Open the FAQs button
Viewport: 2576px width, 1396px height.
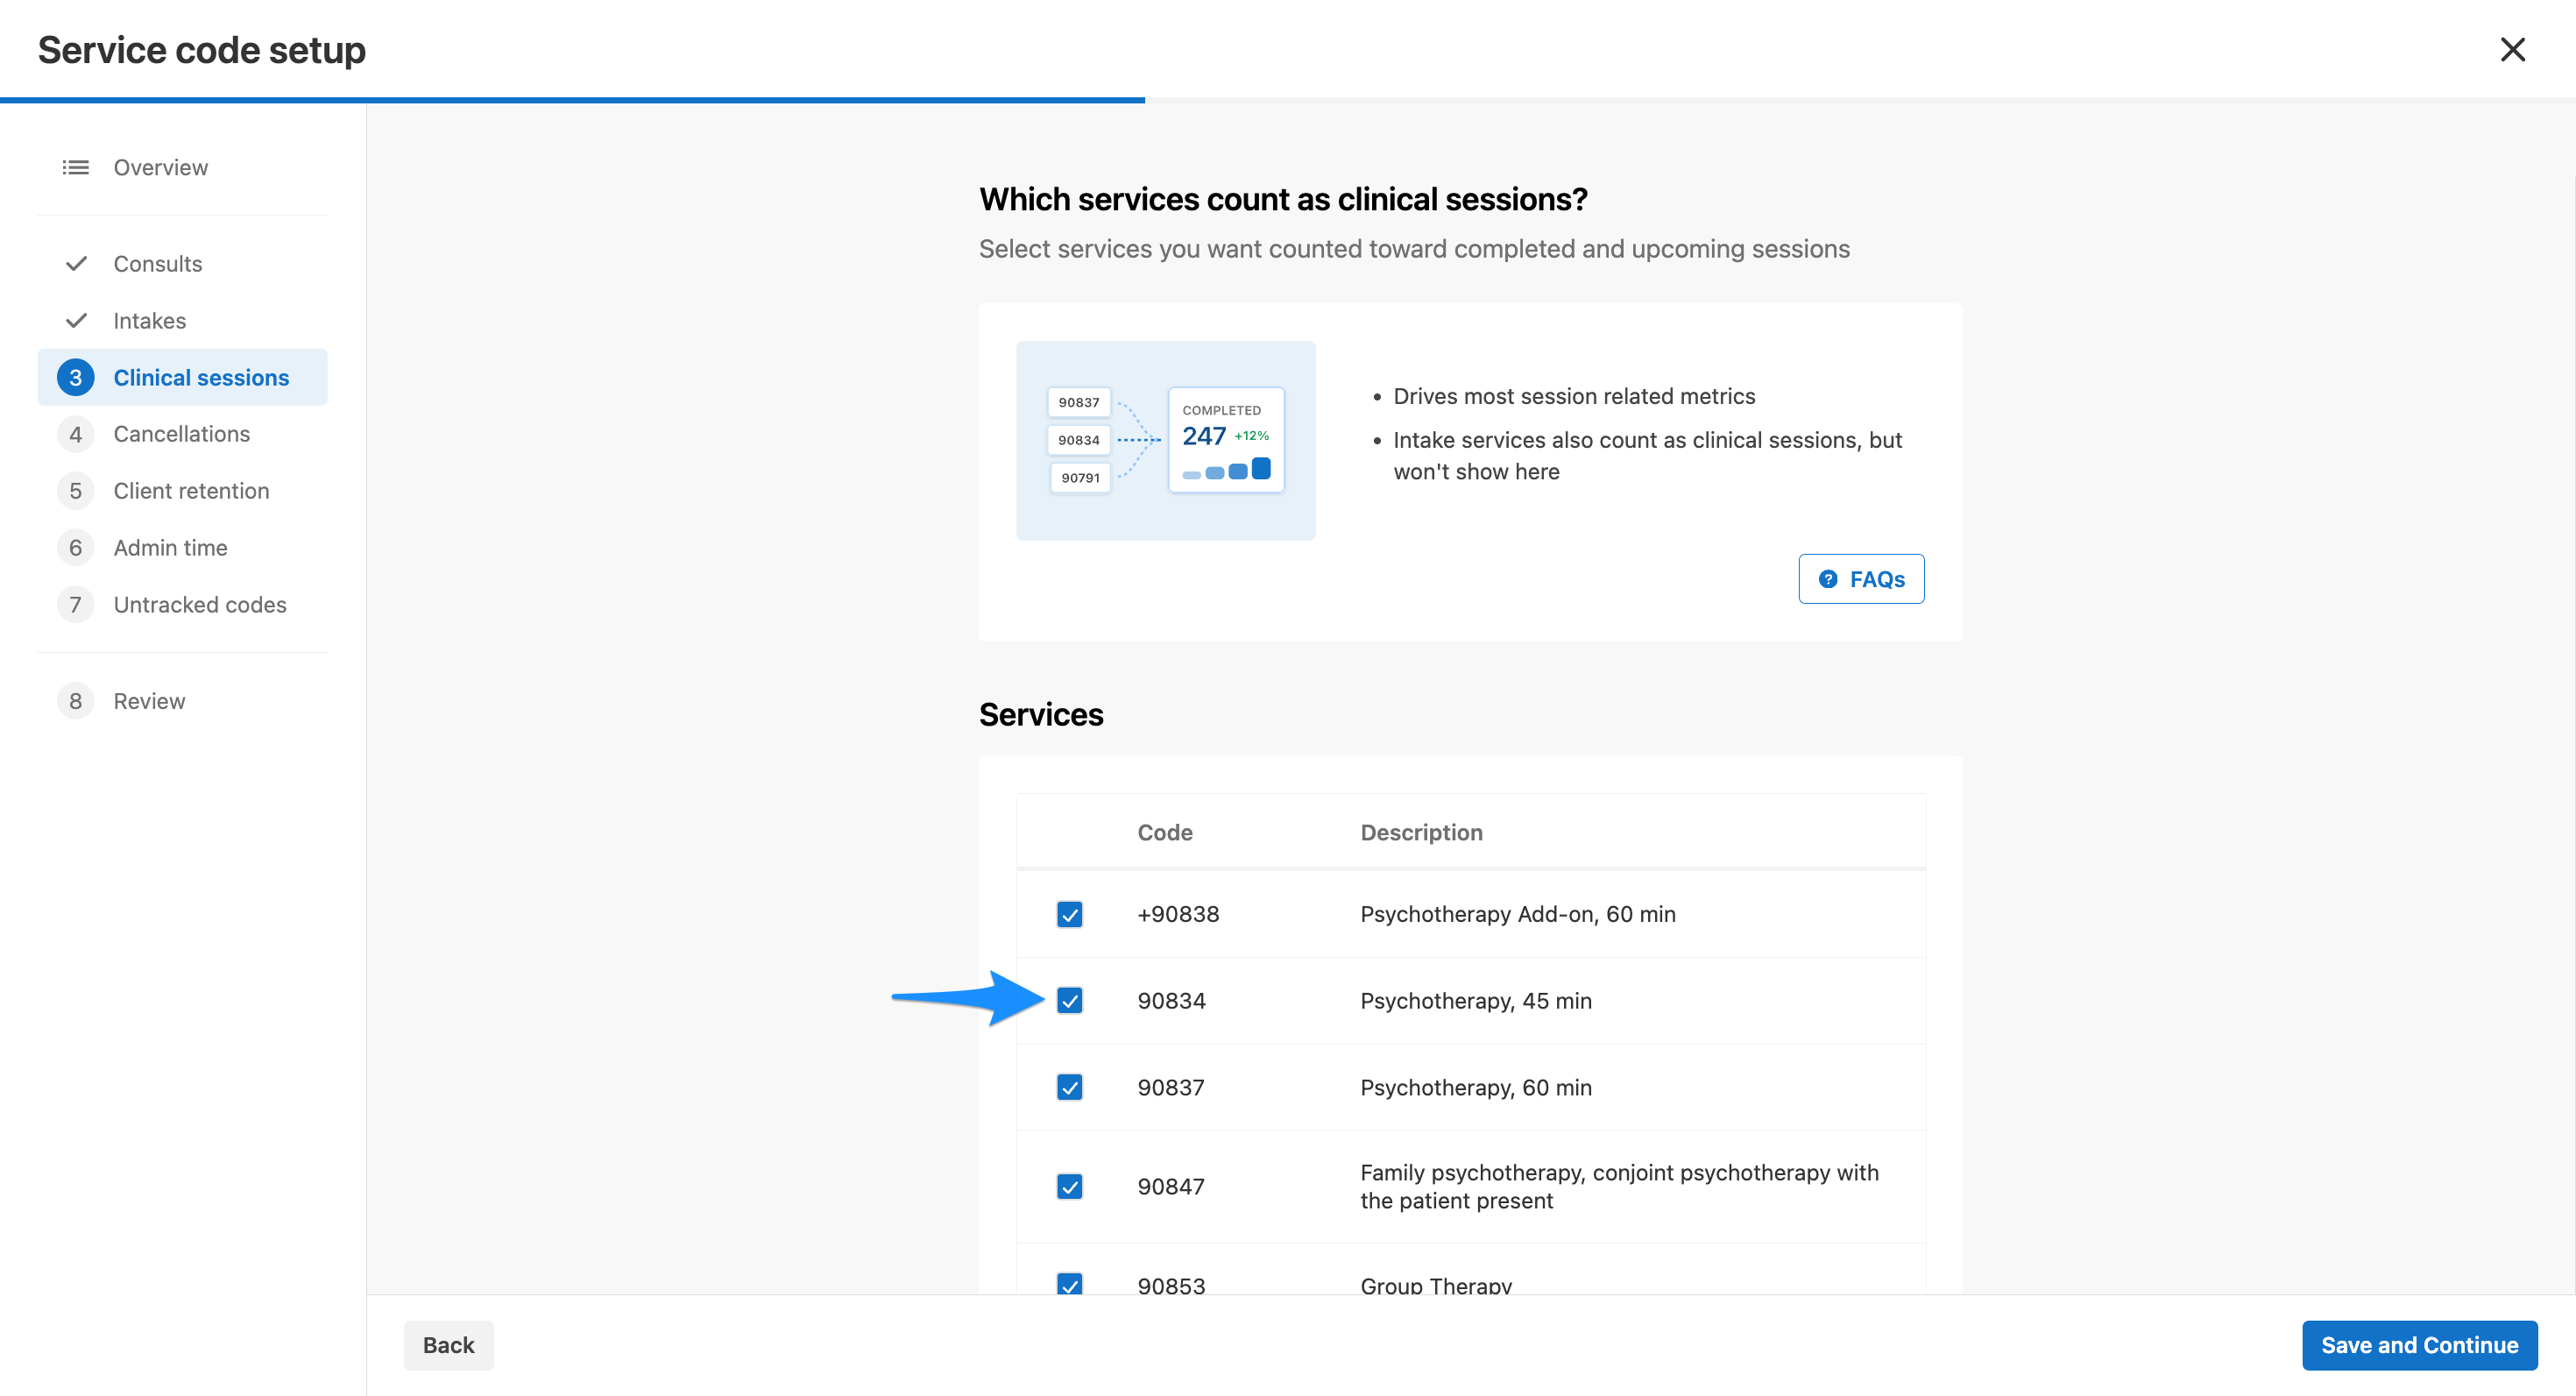[1861, 579]
